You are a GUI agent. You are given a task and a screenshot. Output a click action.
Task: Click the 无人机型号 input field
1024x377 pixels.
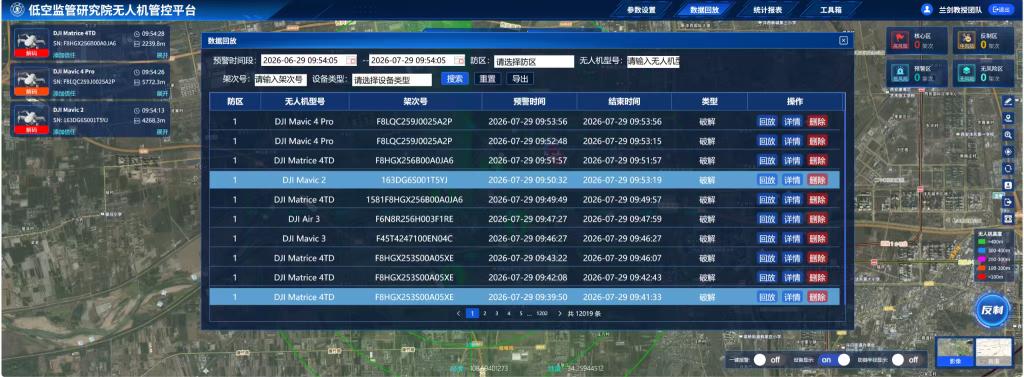point(652,61)
